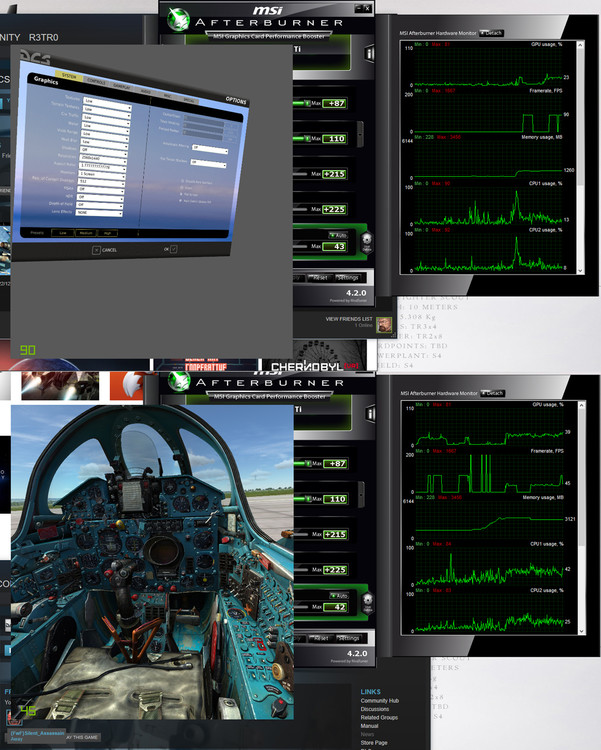Switch to the GAMEPLAY tab in DCS options
This screenshot has height=750, width=601.
pyautogui.click(x=122, y=87)
